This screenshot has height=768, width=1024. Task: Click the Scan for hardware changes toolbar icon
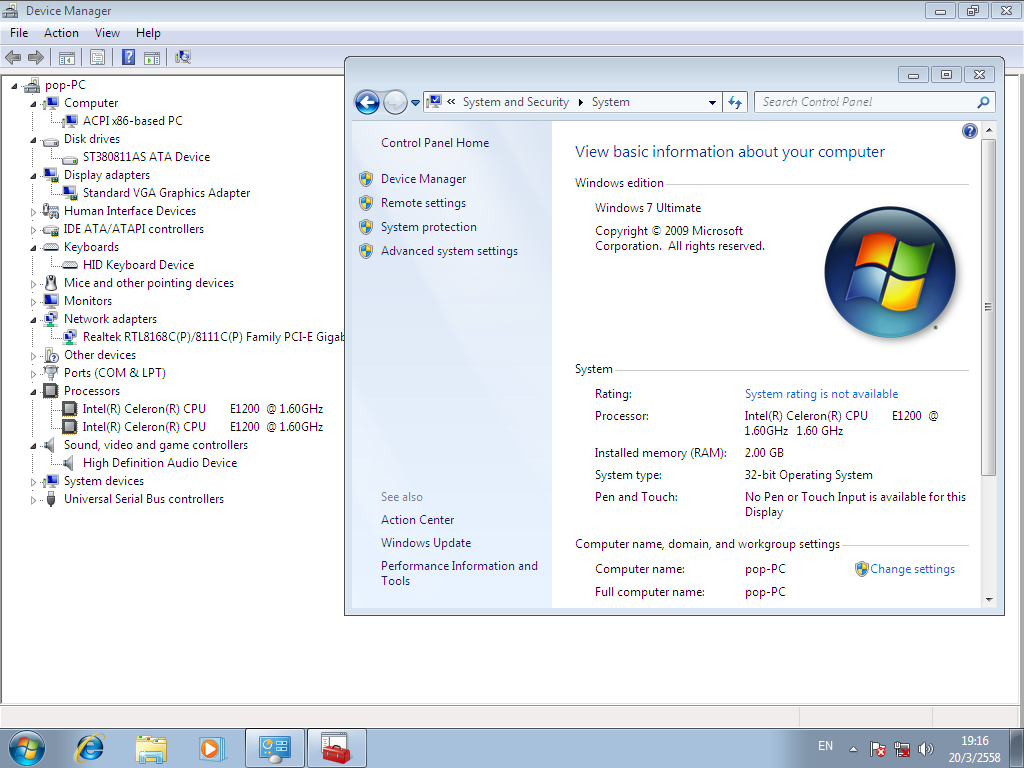(183, 57)
